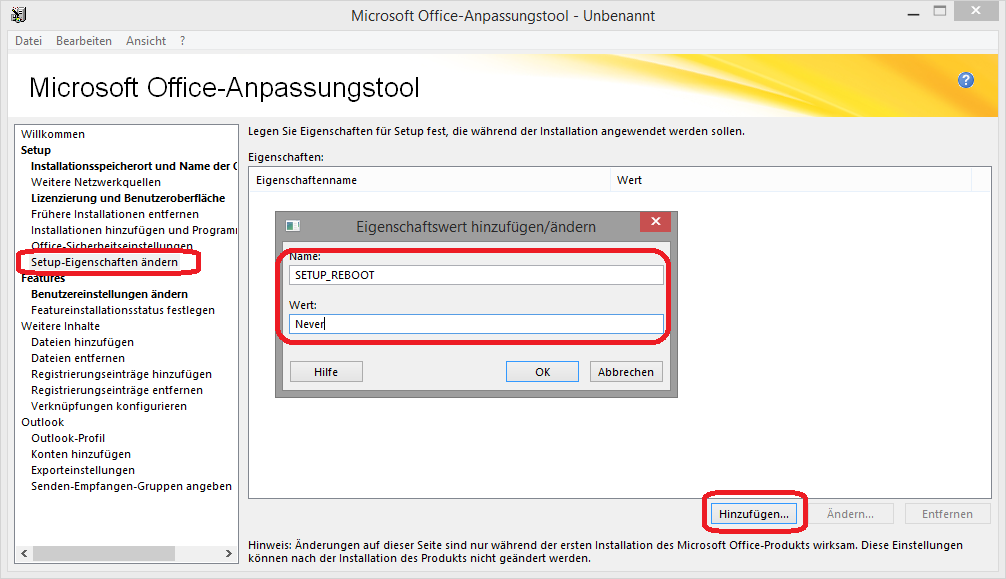Click the Weitere Inhalte section heading
This screenshot has width=1006, height=579.
[x=60, y=326]
